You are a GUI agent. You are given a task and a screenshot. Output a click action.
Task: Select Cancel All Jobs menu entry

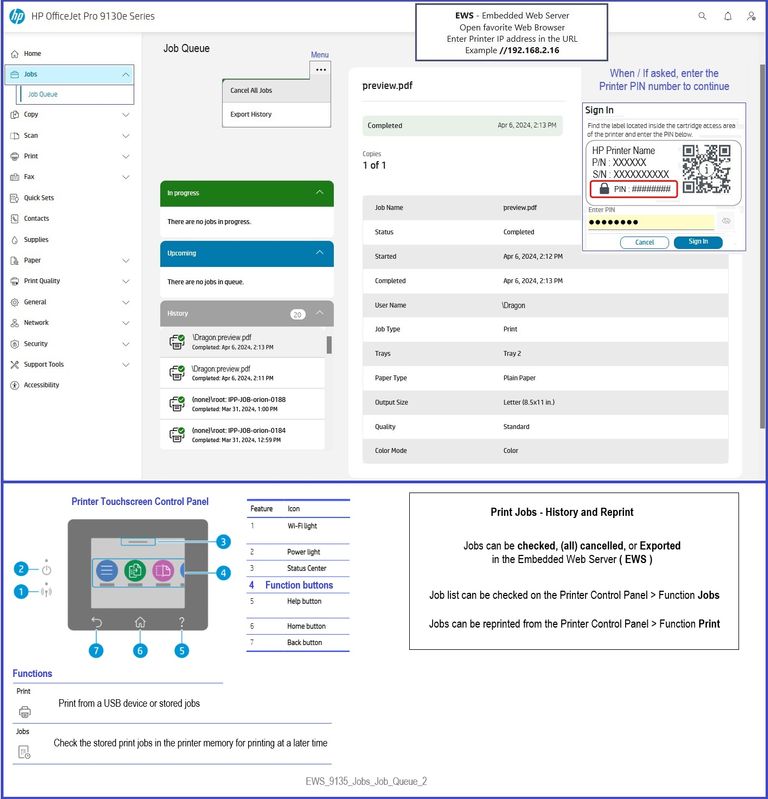(x=277, y=91)
